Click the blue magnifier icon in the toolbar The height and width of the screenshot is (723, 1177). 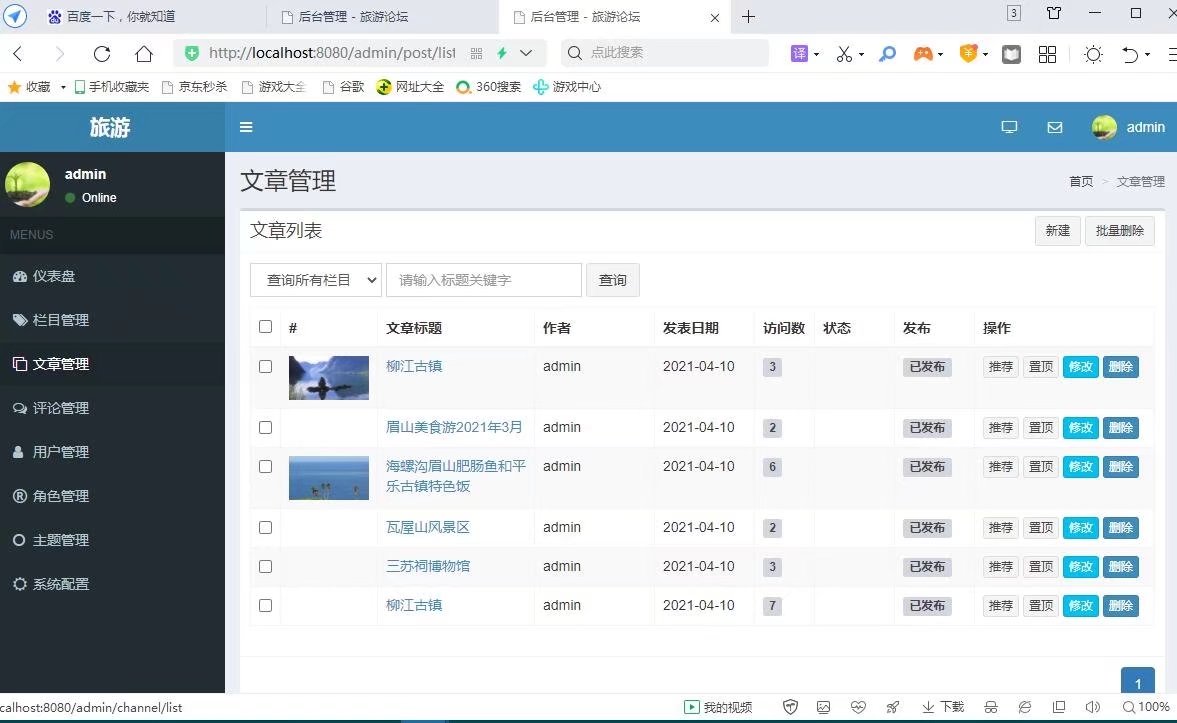(x=887, y=53)
